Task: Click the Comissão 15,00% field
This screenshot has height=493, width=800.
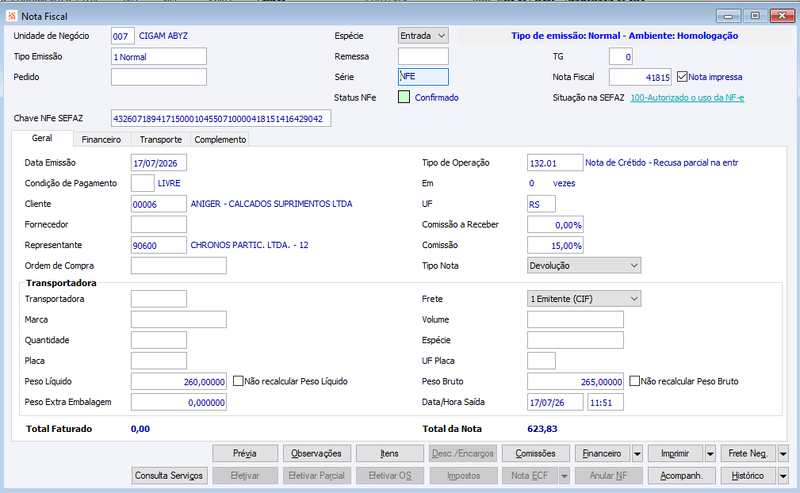Action: click(x=555, y=245)
